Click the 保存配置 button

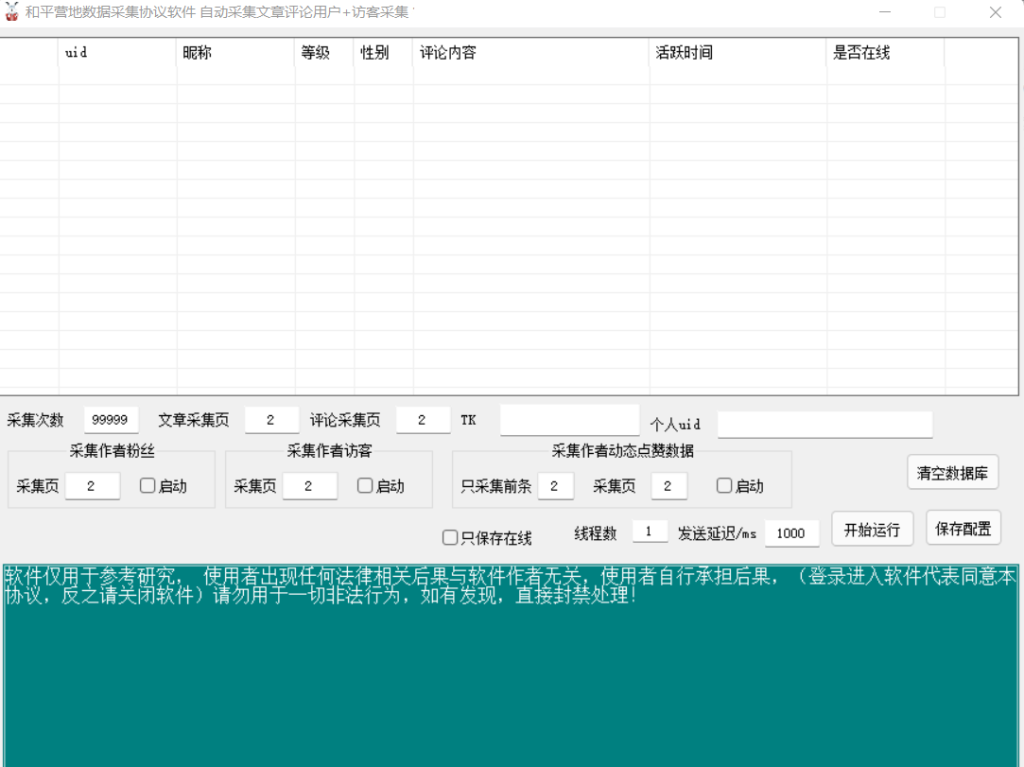tap(963, 528)
